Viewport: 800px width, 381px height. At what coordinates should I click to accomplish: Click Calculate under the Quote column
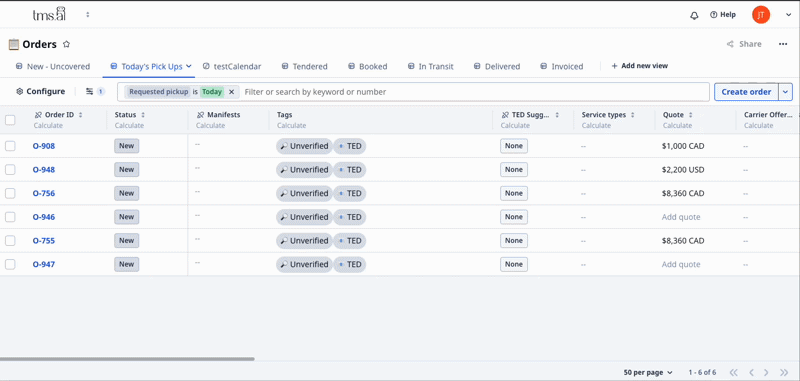click(x=678, y=125)
